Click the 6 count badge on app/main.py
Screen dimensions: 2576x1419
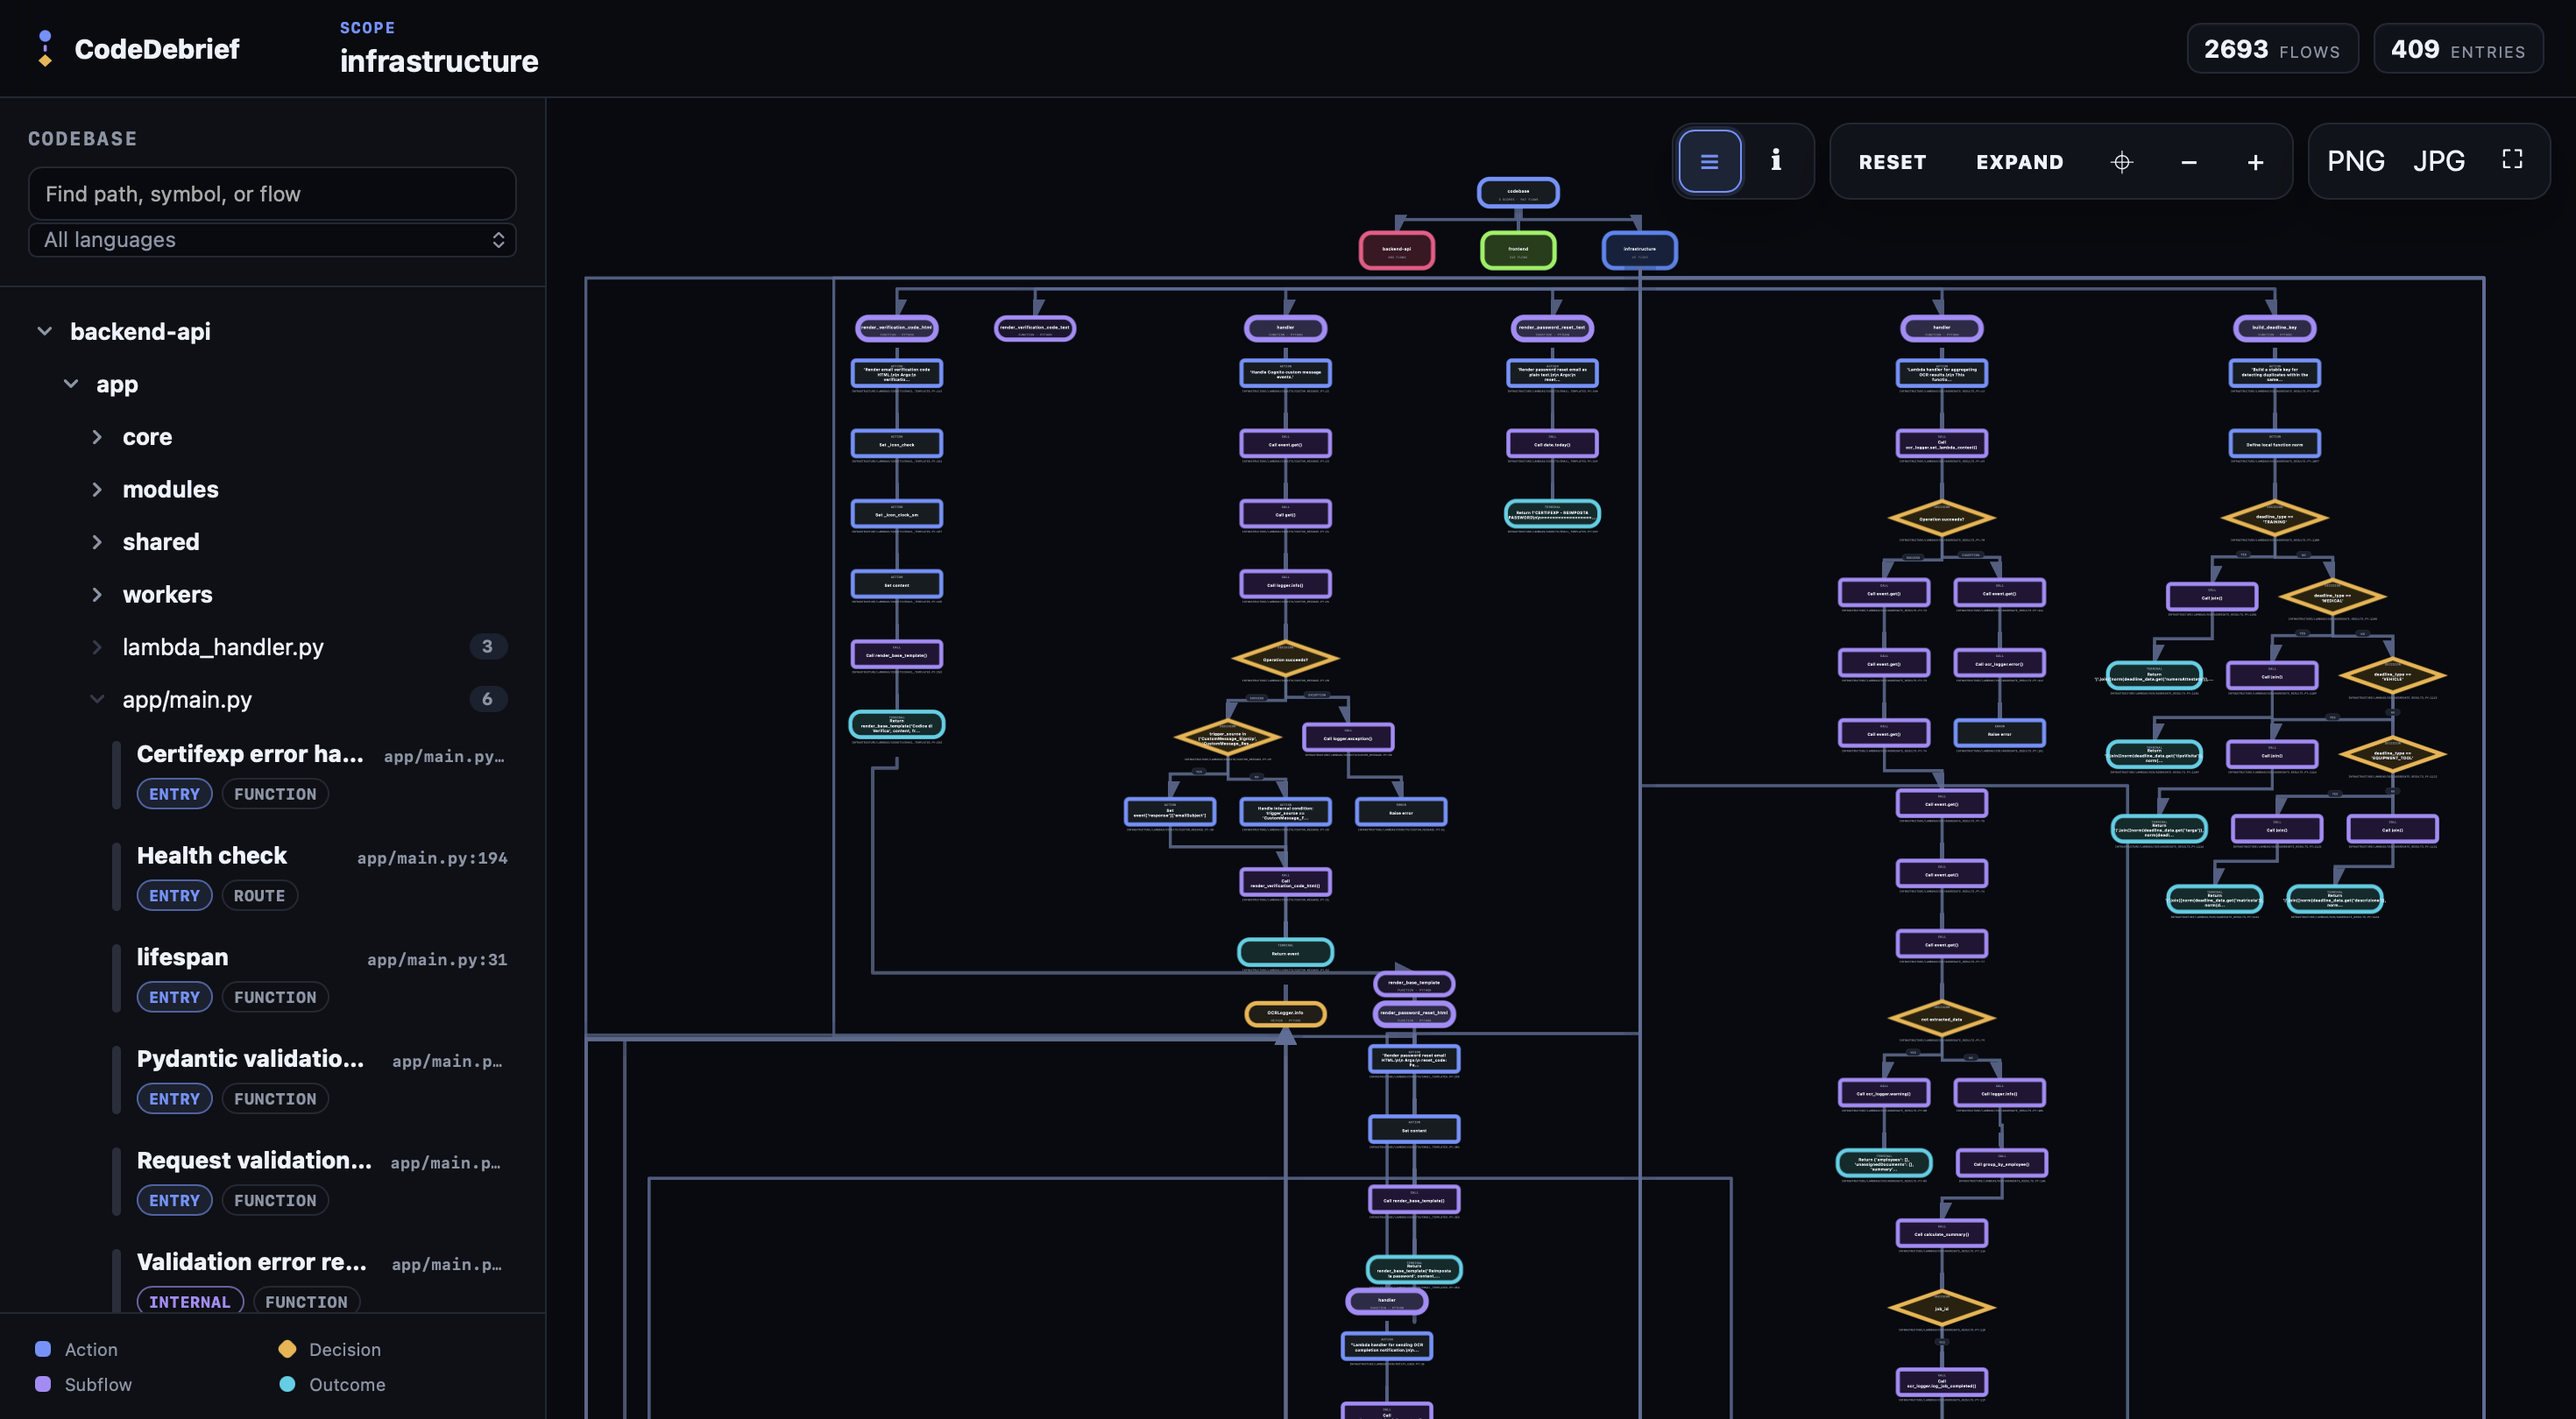[x=487, y=700]
